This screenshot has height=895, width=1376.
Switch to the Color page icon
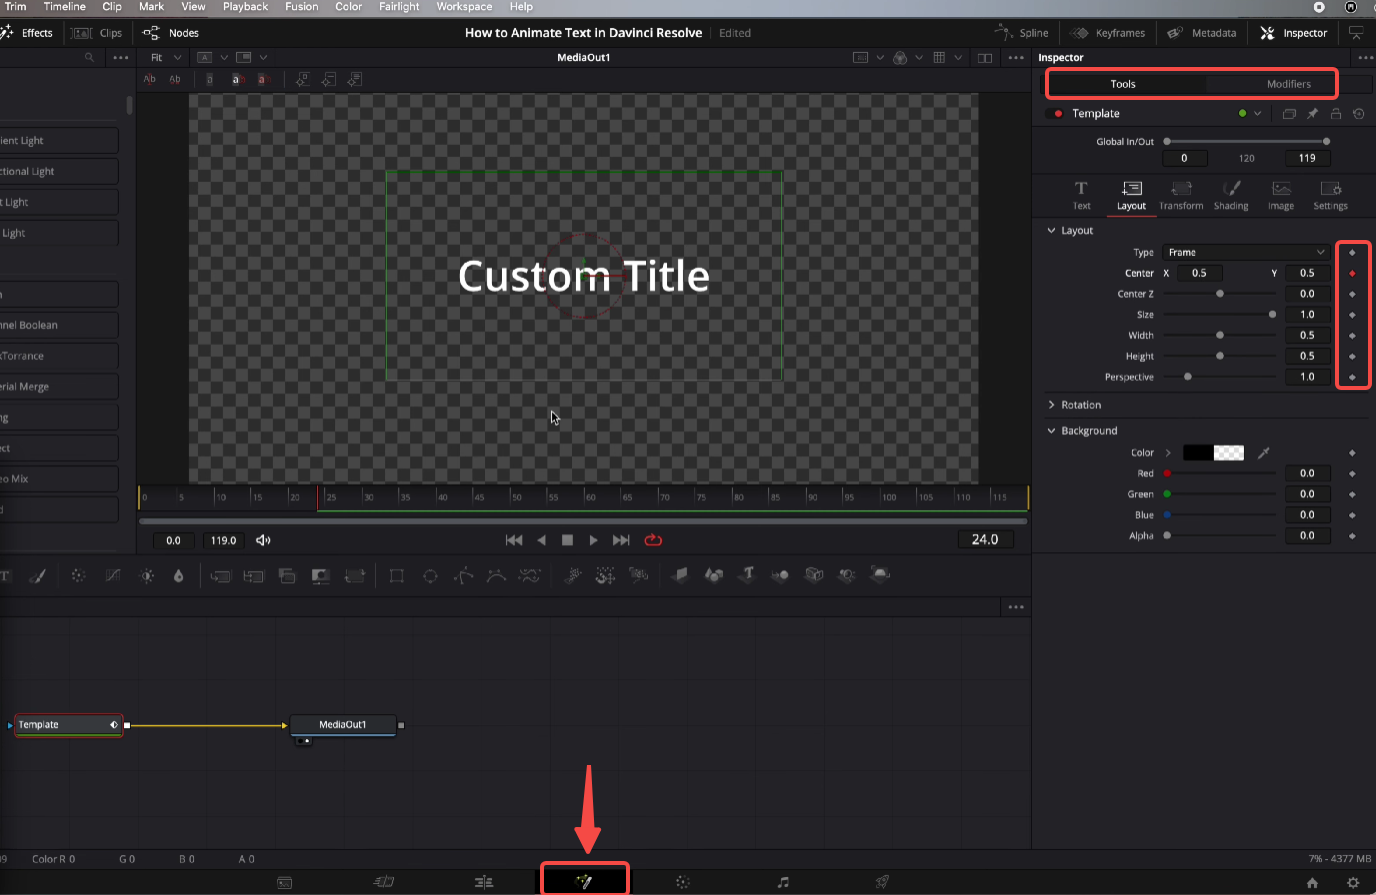(683, 881)
